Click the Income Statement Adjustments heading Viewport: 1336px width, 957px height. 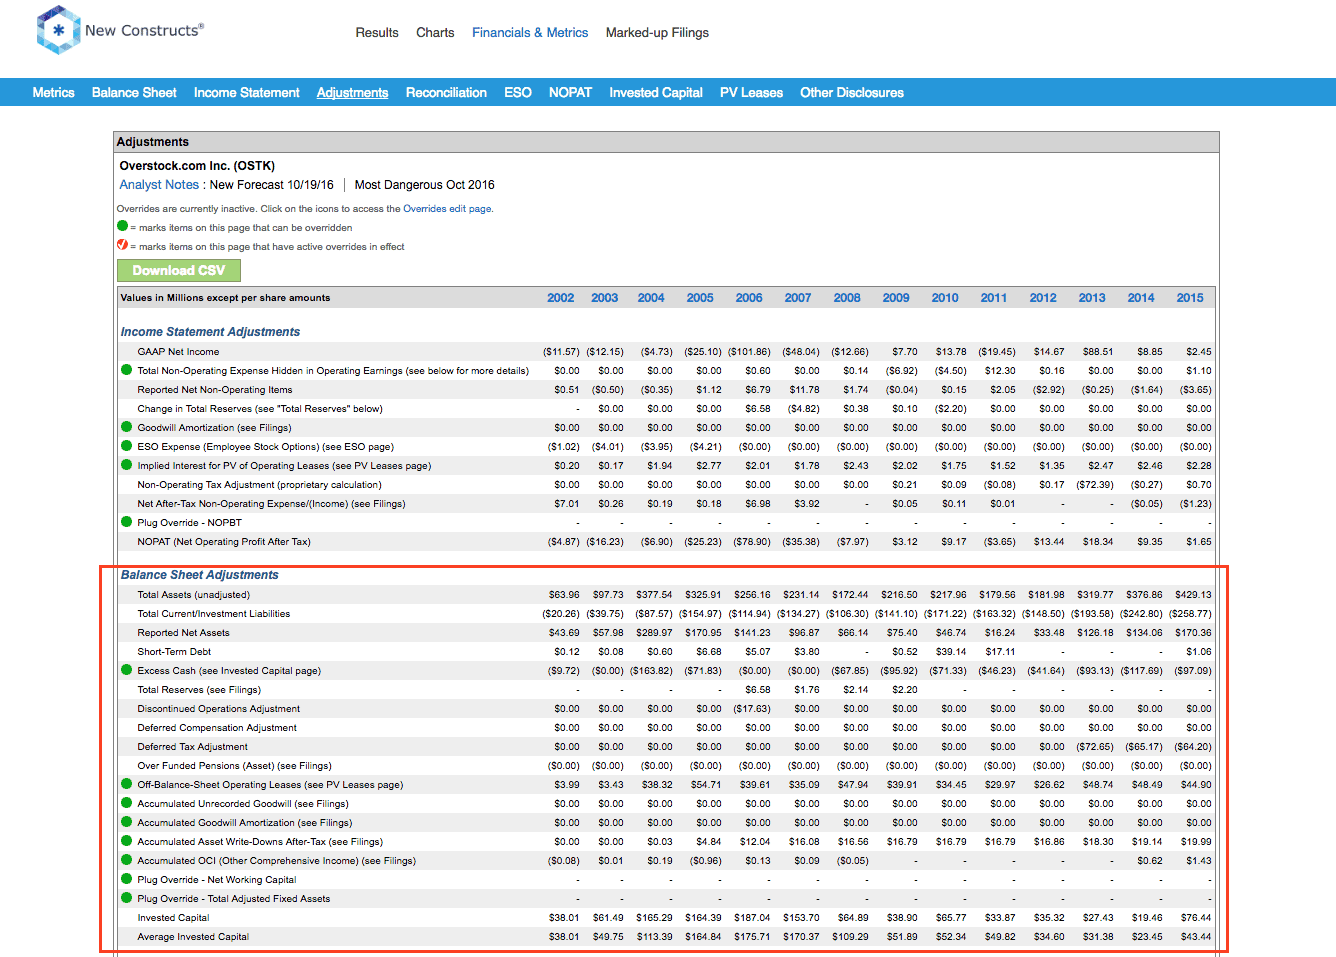[x=210, y=332]
